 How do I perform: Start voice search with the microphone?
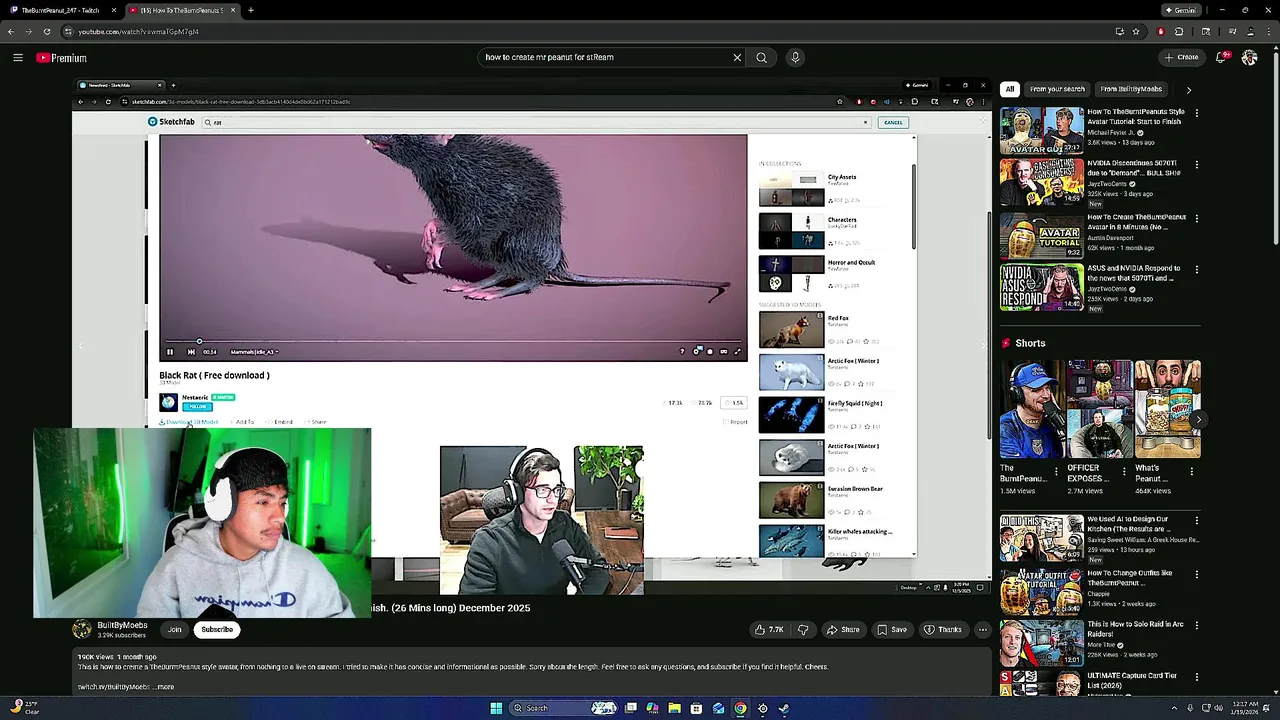point(795,57)
